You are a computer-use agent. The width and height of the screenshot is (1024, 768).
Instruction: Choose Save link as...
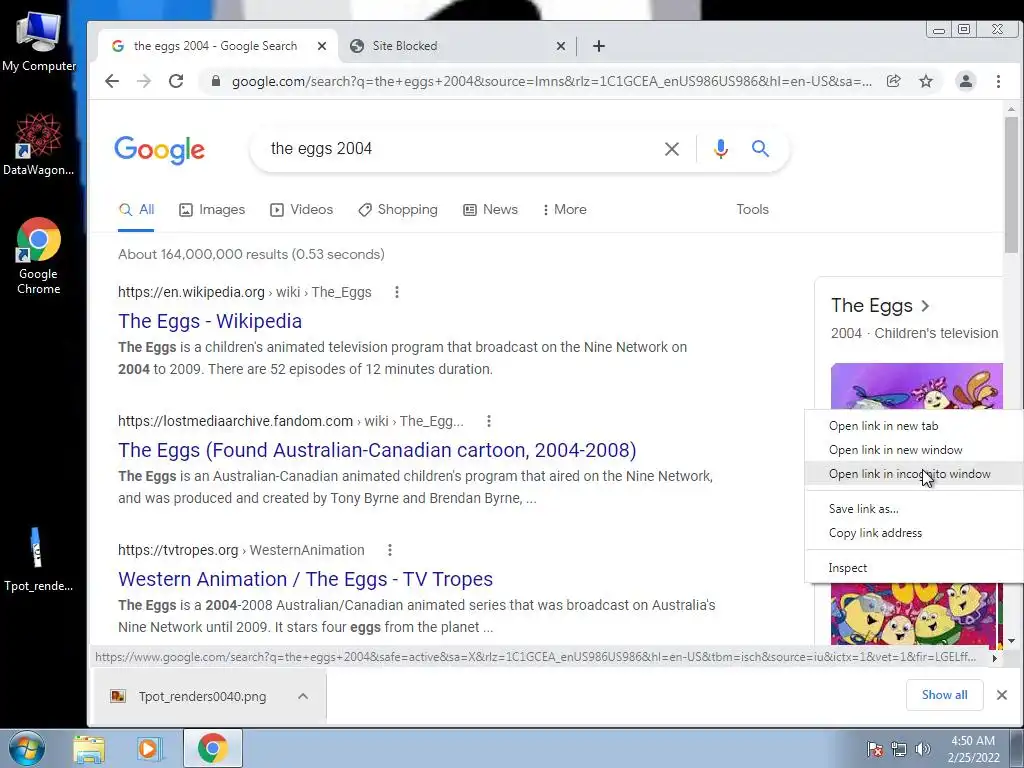(x=914, y=509)
